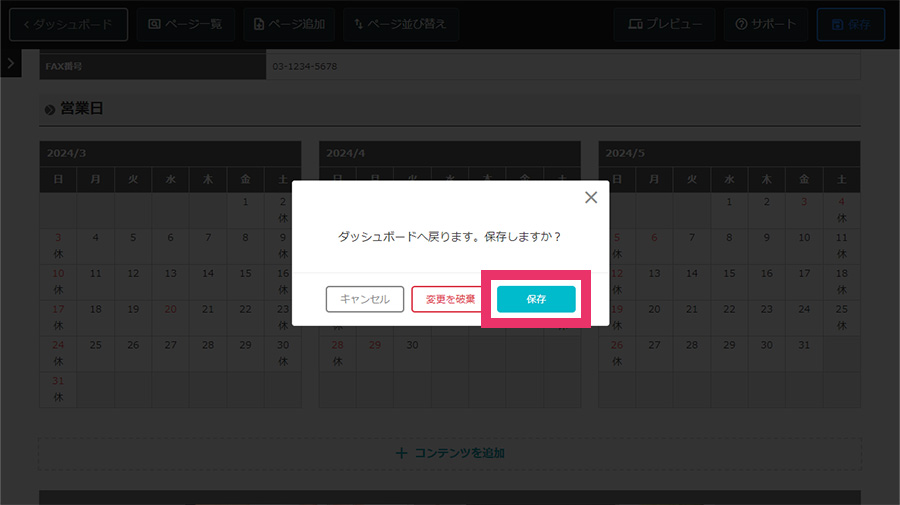Go back via ダッシュボード button
Viewport: 900px width, 505px height.
pyautogui.click(x=68, y=24)
